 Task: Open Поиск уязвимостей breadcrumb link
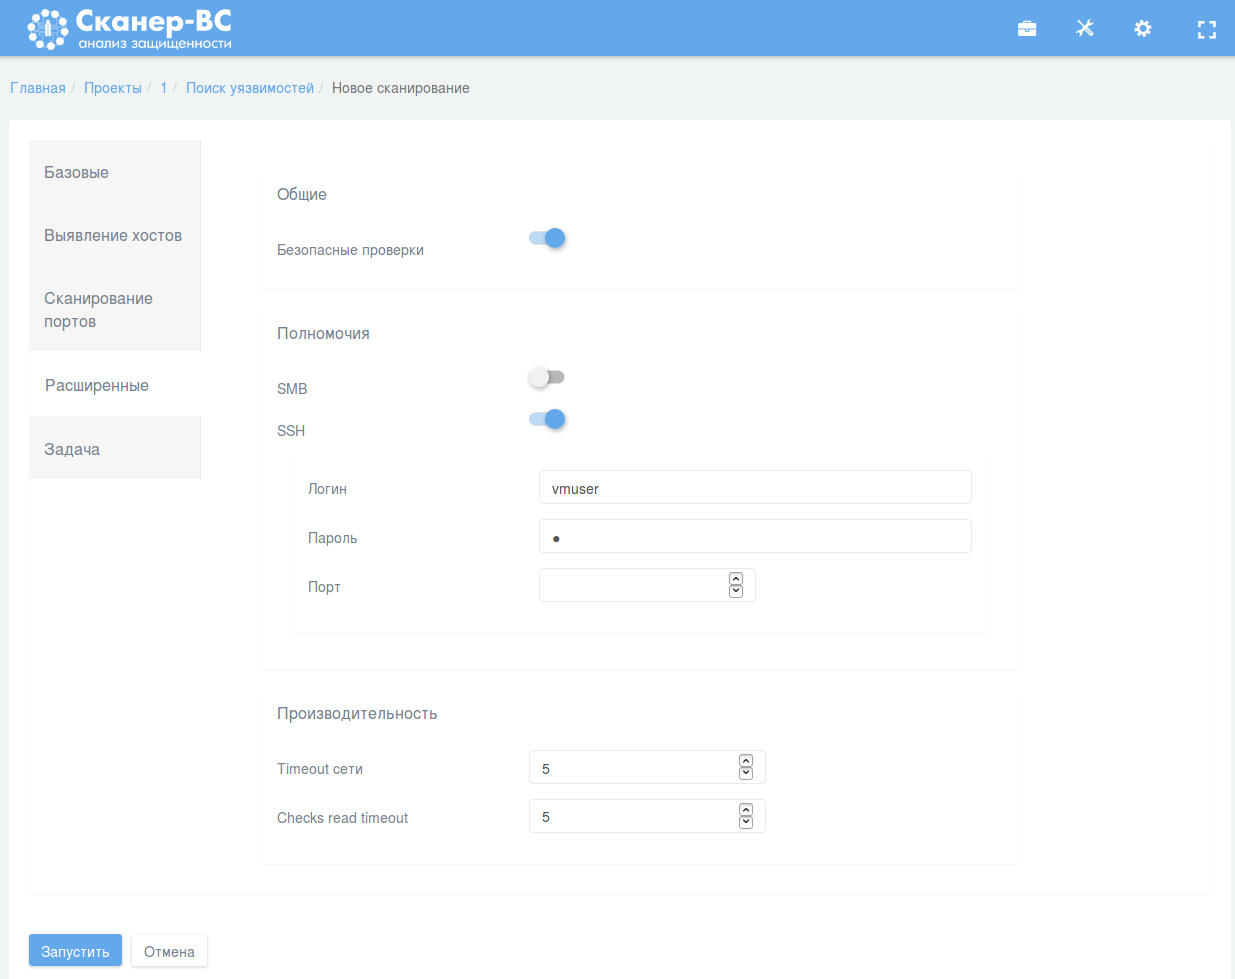[250, 88]
